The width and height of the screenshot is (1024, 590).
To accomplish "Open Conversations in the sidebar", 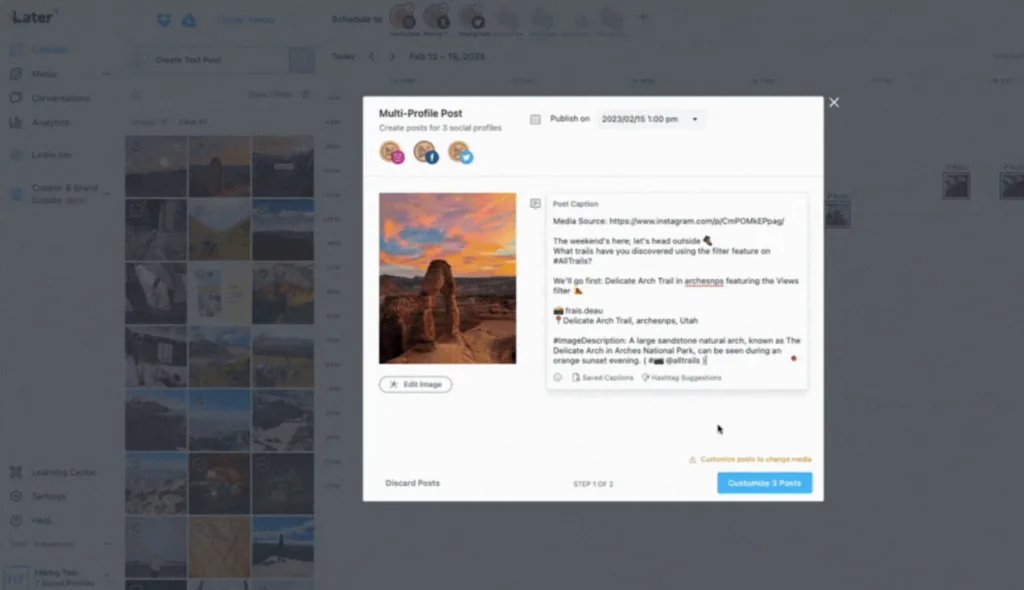I will tap(61, 98).
